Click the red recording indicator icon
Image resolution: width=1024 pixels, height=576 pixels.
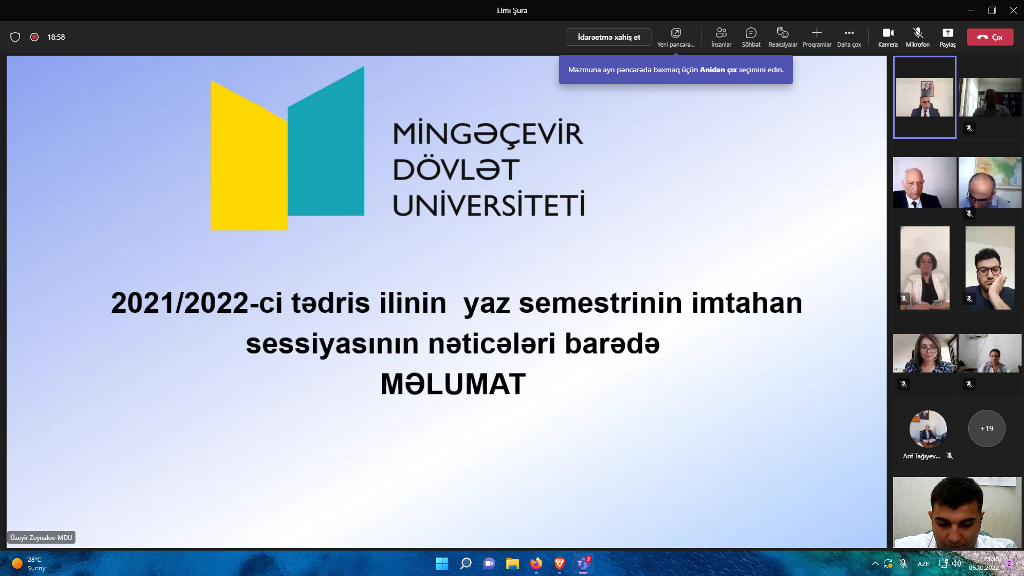coord(34,37)
